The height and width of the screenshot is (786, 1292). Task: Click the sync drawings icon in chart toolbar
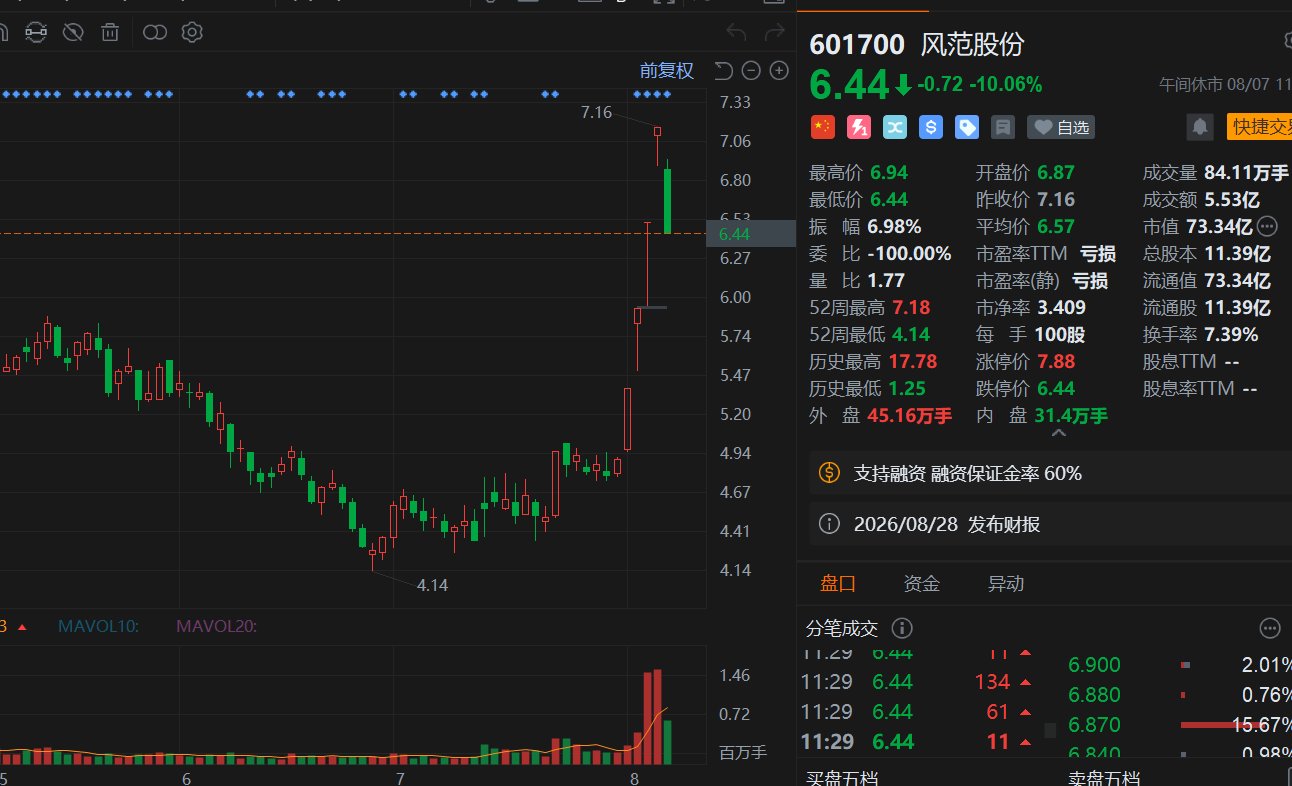(35, 33)
